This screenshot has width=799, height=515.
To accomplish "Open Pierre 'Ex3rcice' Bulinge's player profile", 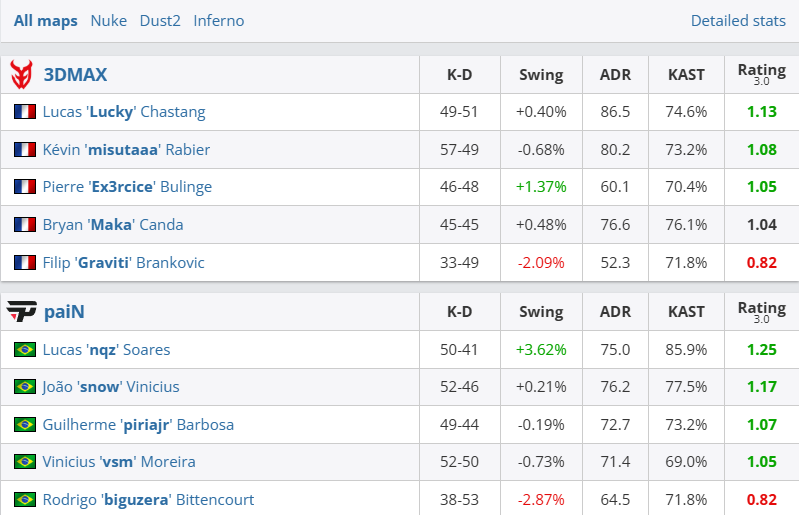I will click(x=127, y=187).
